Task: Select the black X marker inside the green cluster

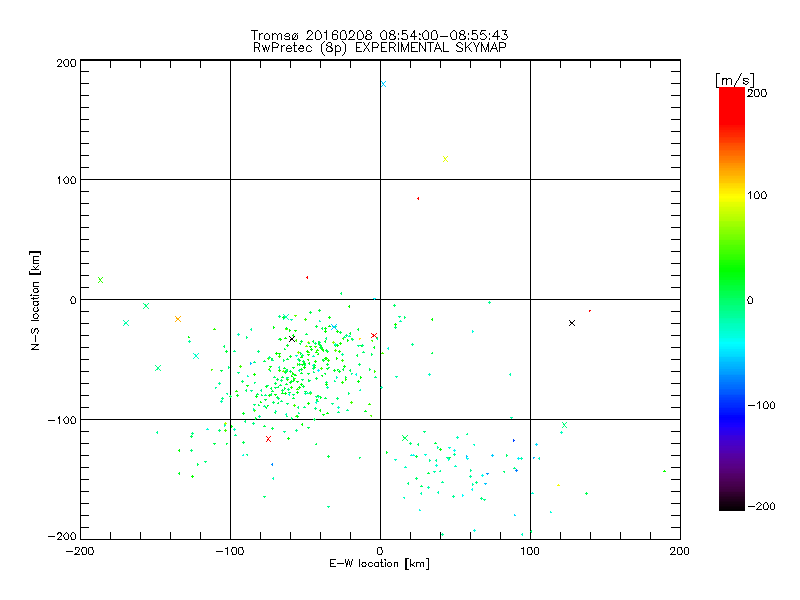Action: tap(292, 339)
